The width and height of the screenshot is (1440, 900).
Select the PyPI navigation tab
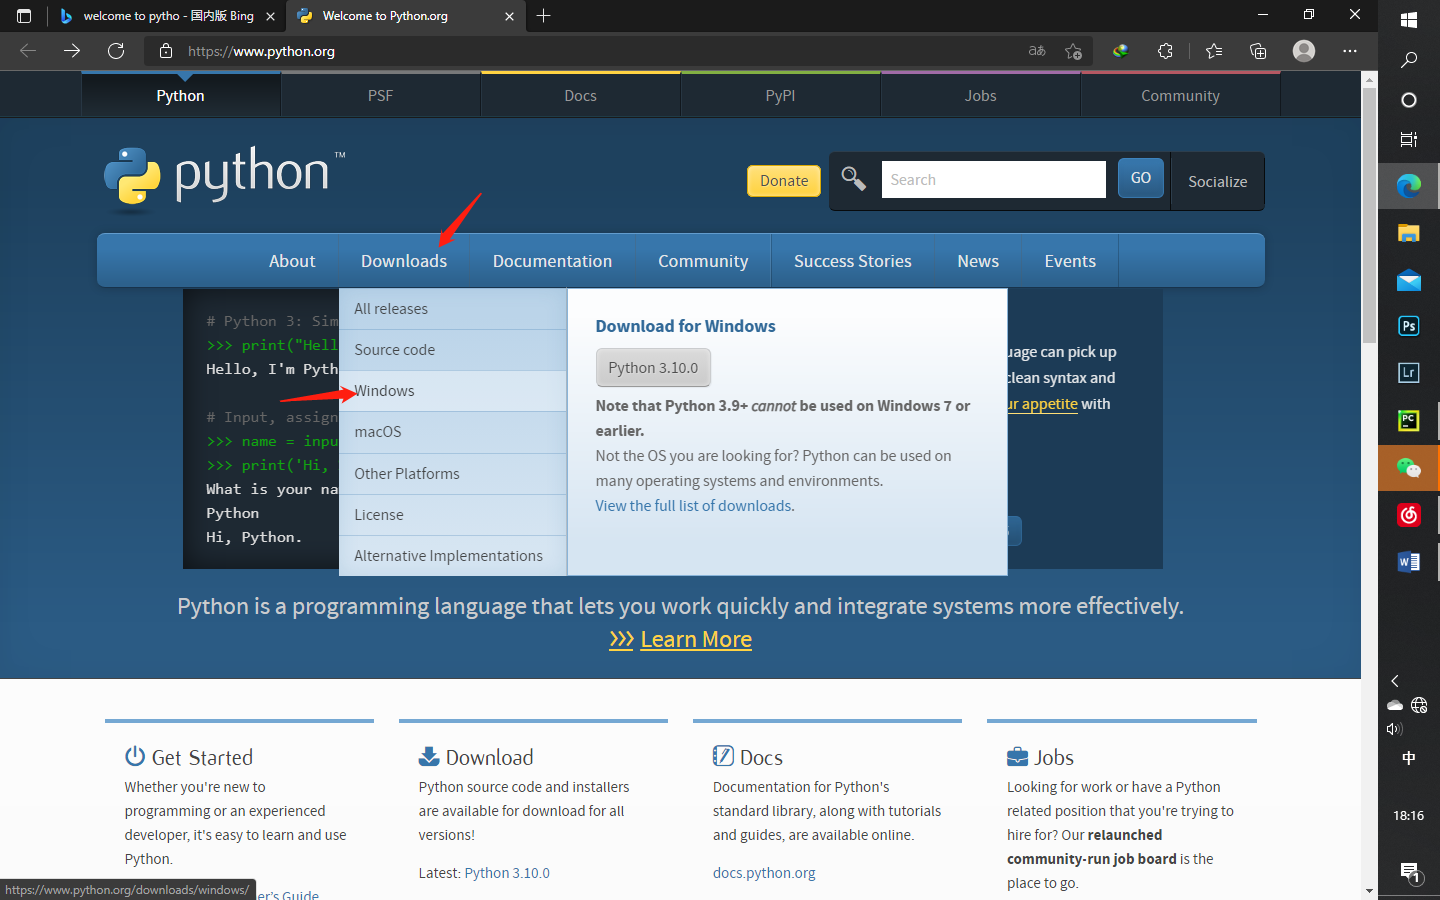click(x=780, y=95)
